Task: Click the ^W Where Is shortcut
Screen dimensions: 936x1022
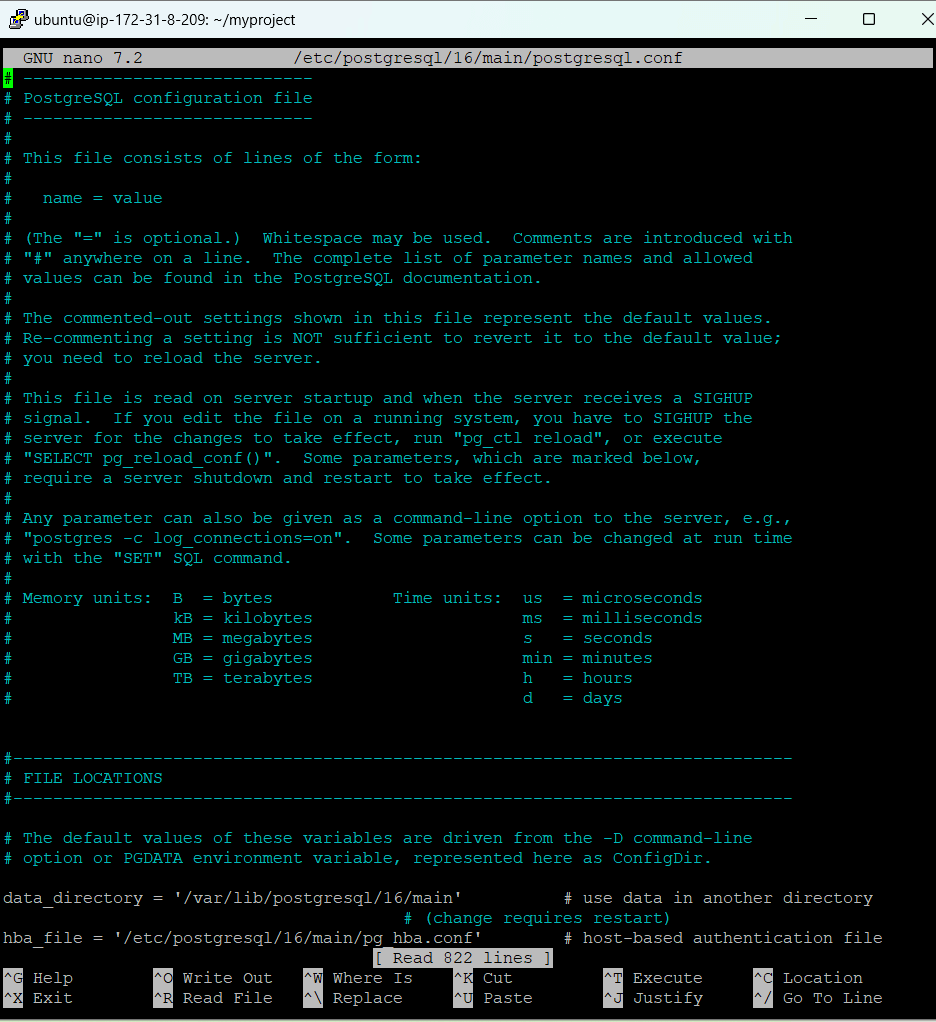Action: tap(358, 978)
